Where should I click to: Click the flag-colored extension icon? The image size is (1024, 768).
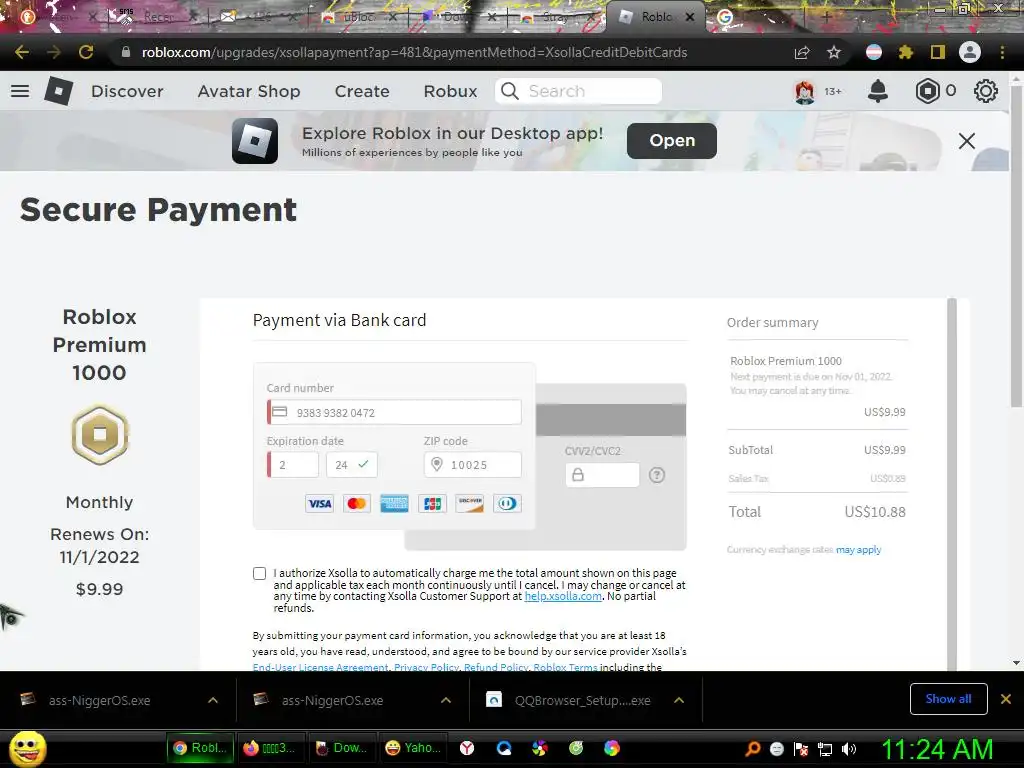pyautogui.click(x=874, y=52)
